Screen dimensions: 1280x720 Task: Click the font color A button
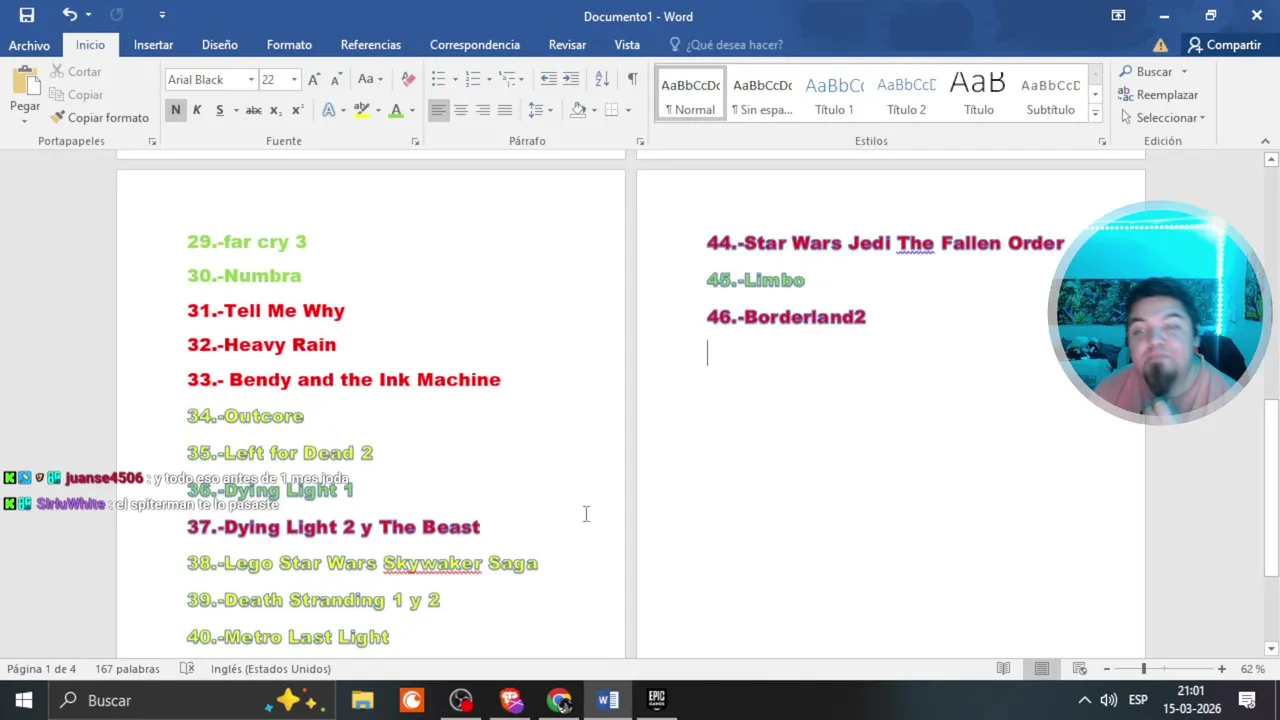pyautogui.click(x=396, y=110)
